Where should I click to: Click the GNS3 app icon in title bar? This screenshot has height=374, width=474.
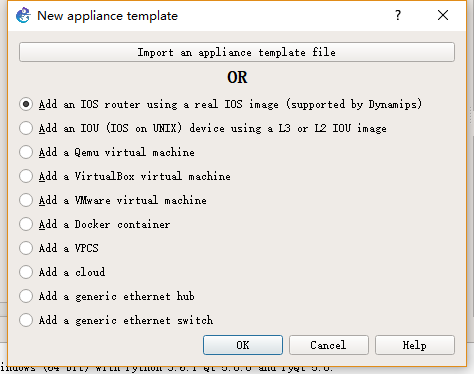[x=23, y=16]
